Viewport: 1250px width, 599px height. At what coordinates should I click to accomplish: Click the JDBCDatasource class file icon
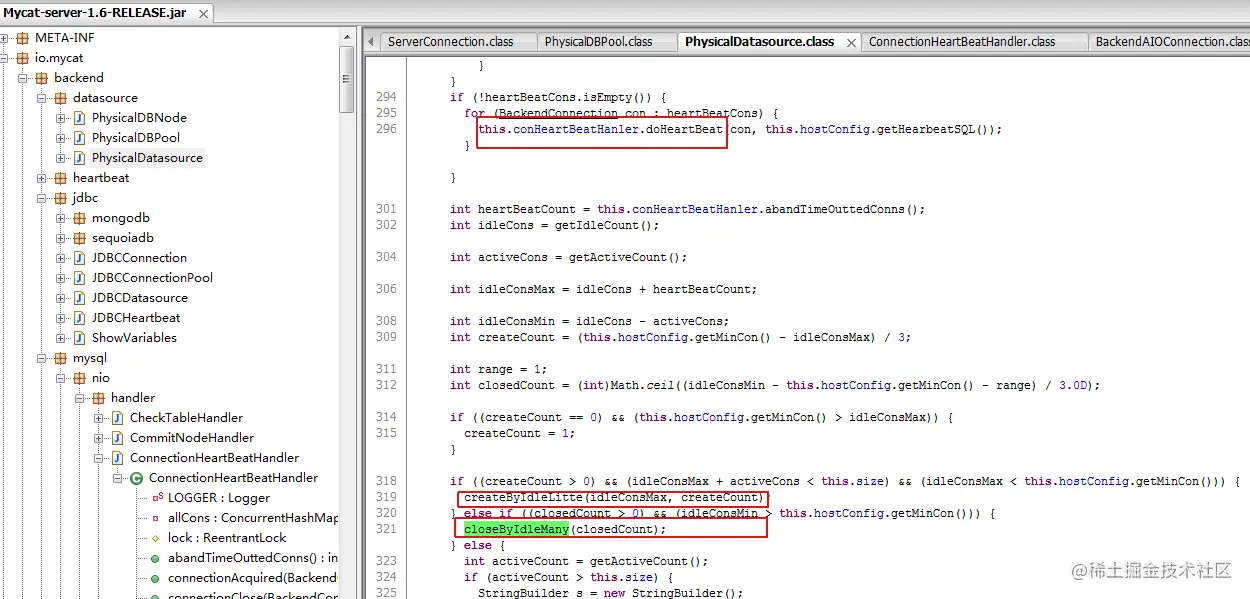point(79,298)
